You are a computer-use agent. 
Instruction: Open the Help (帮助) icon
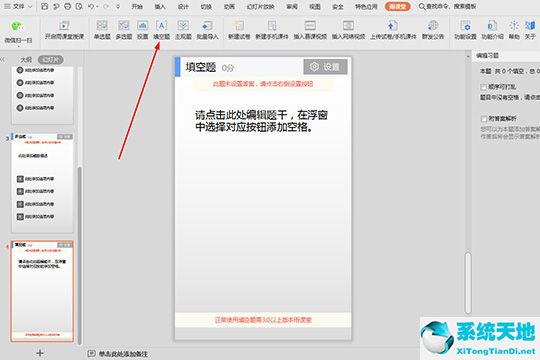click(514, 30)
